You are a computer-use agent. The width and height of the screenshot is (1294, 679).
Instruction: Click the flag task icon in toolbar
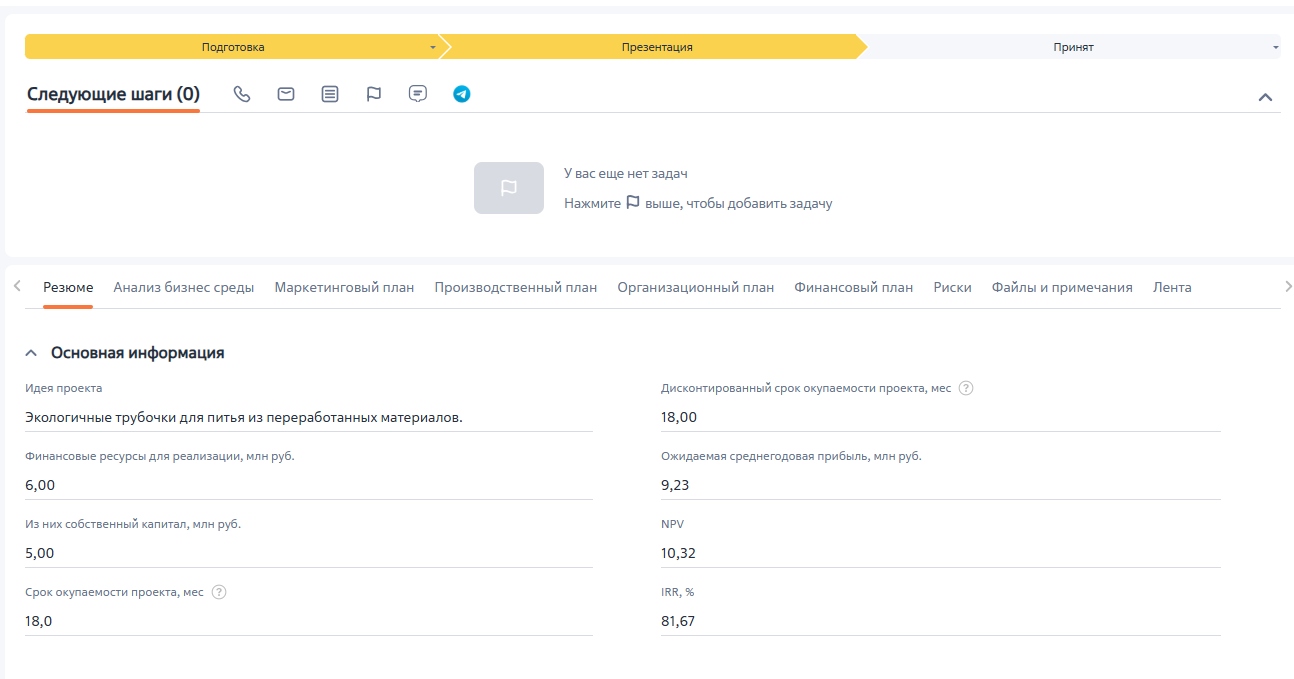click(x=374, y=94)
